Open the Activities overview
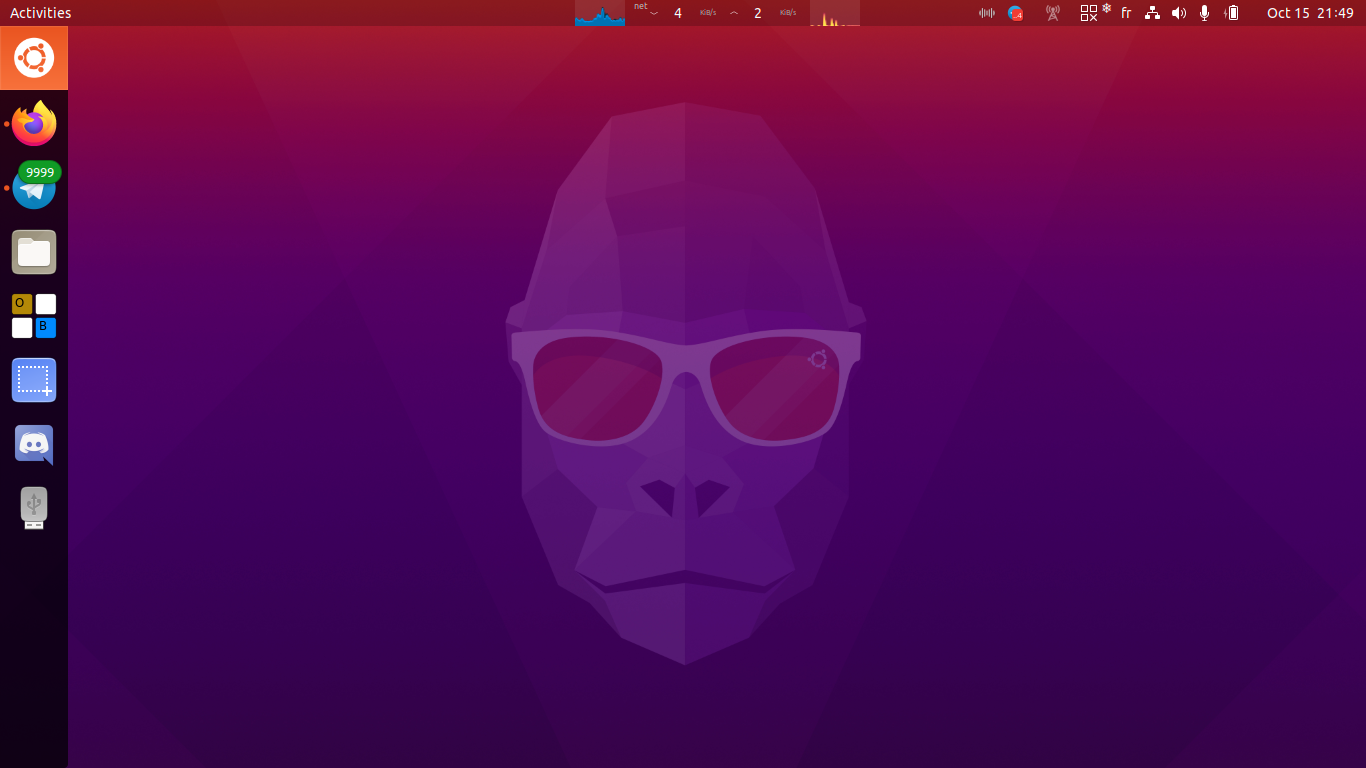1366x768 pixels. 40,13
